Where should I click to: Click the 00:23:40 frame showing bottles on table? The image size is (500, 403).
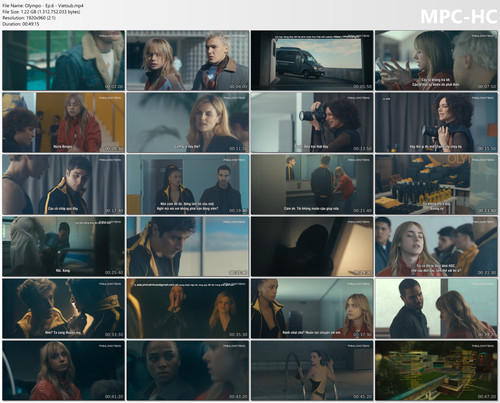(437, 184)
